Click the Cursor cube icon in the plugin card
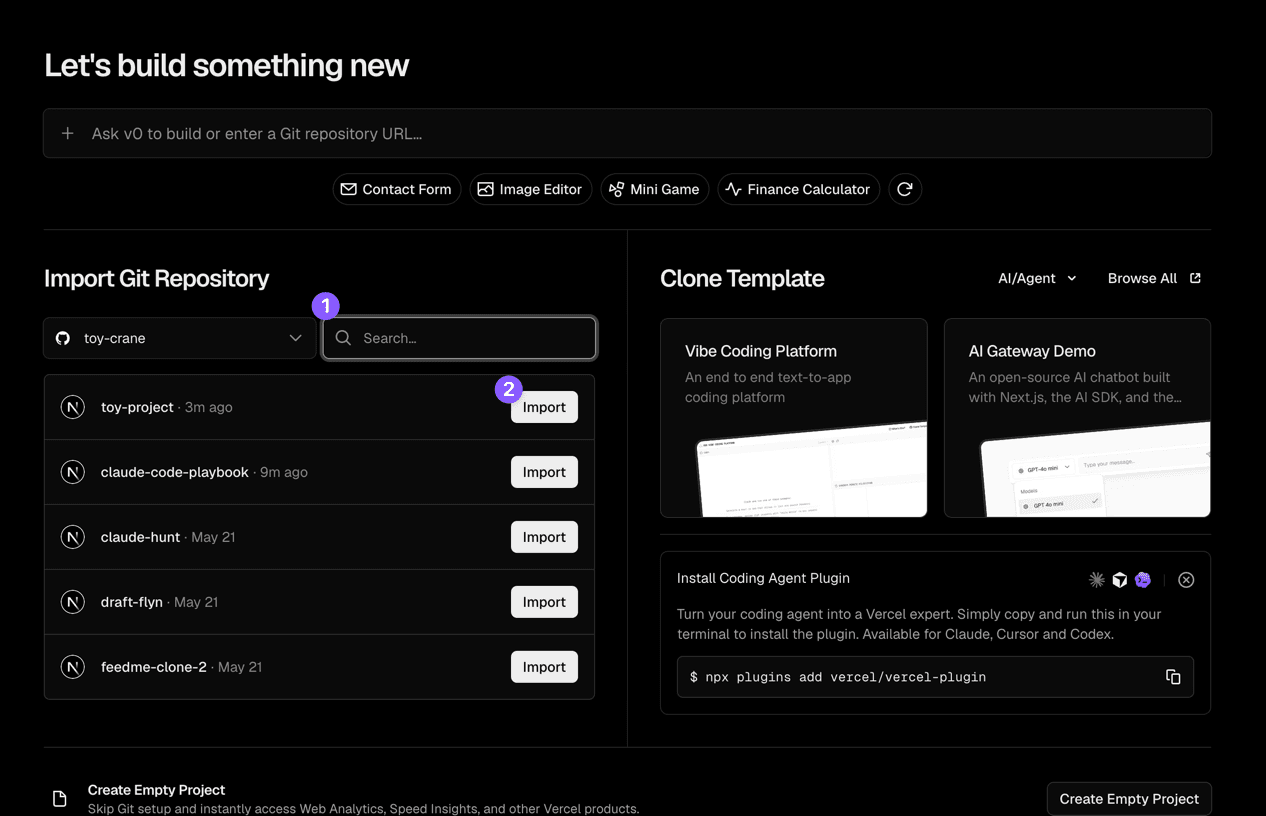 (x=1120, y=580)
